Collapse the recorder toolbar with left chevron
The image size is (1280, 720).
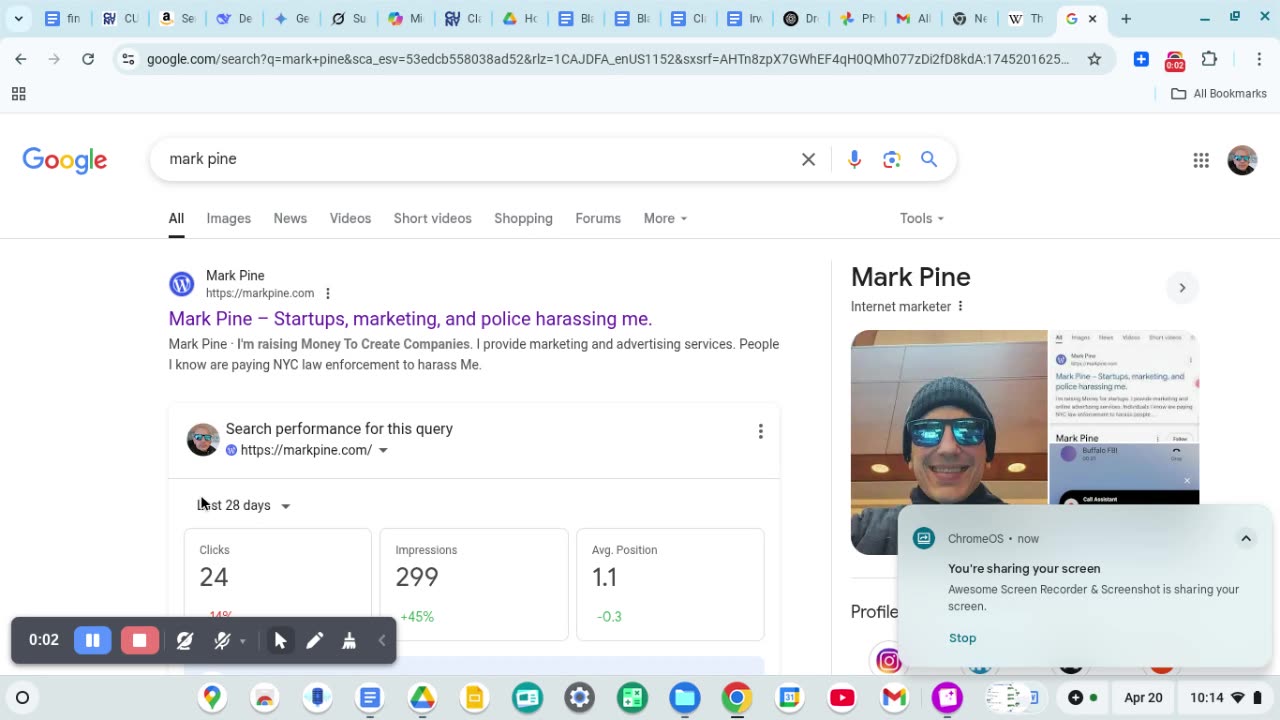pos(381,641)
